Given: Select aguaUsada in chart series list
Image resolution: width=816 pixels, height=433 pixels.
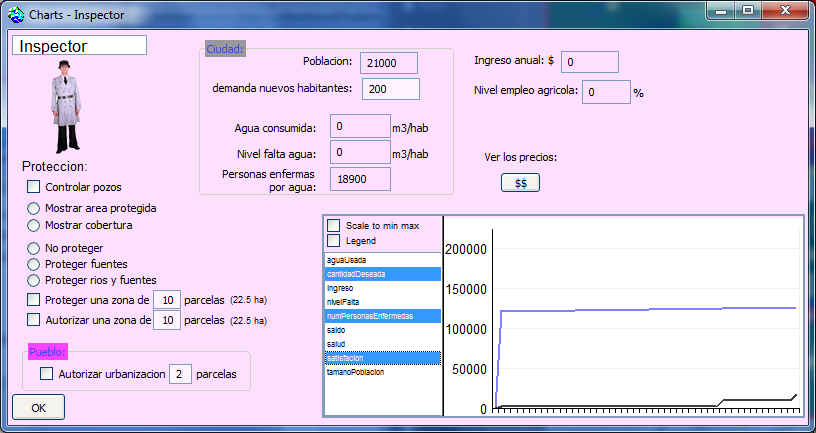Looking at the screenshot, I should (x=382, y=260).
